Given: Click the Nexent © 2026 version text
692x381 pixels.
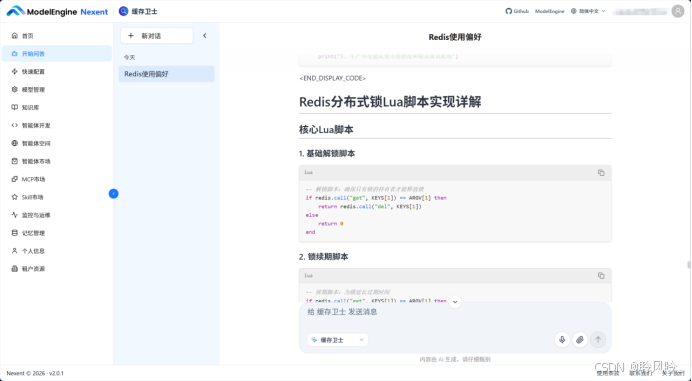Looking at the screenshot, I should (x=35, y=373).
